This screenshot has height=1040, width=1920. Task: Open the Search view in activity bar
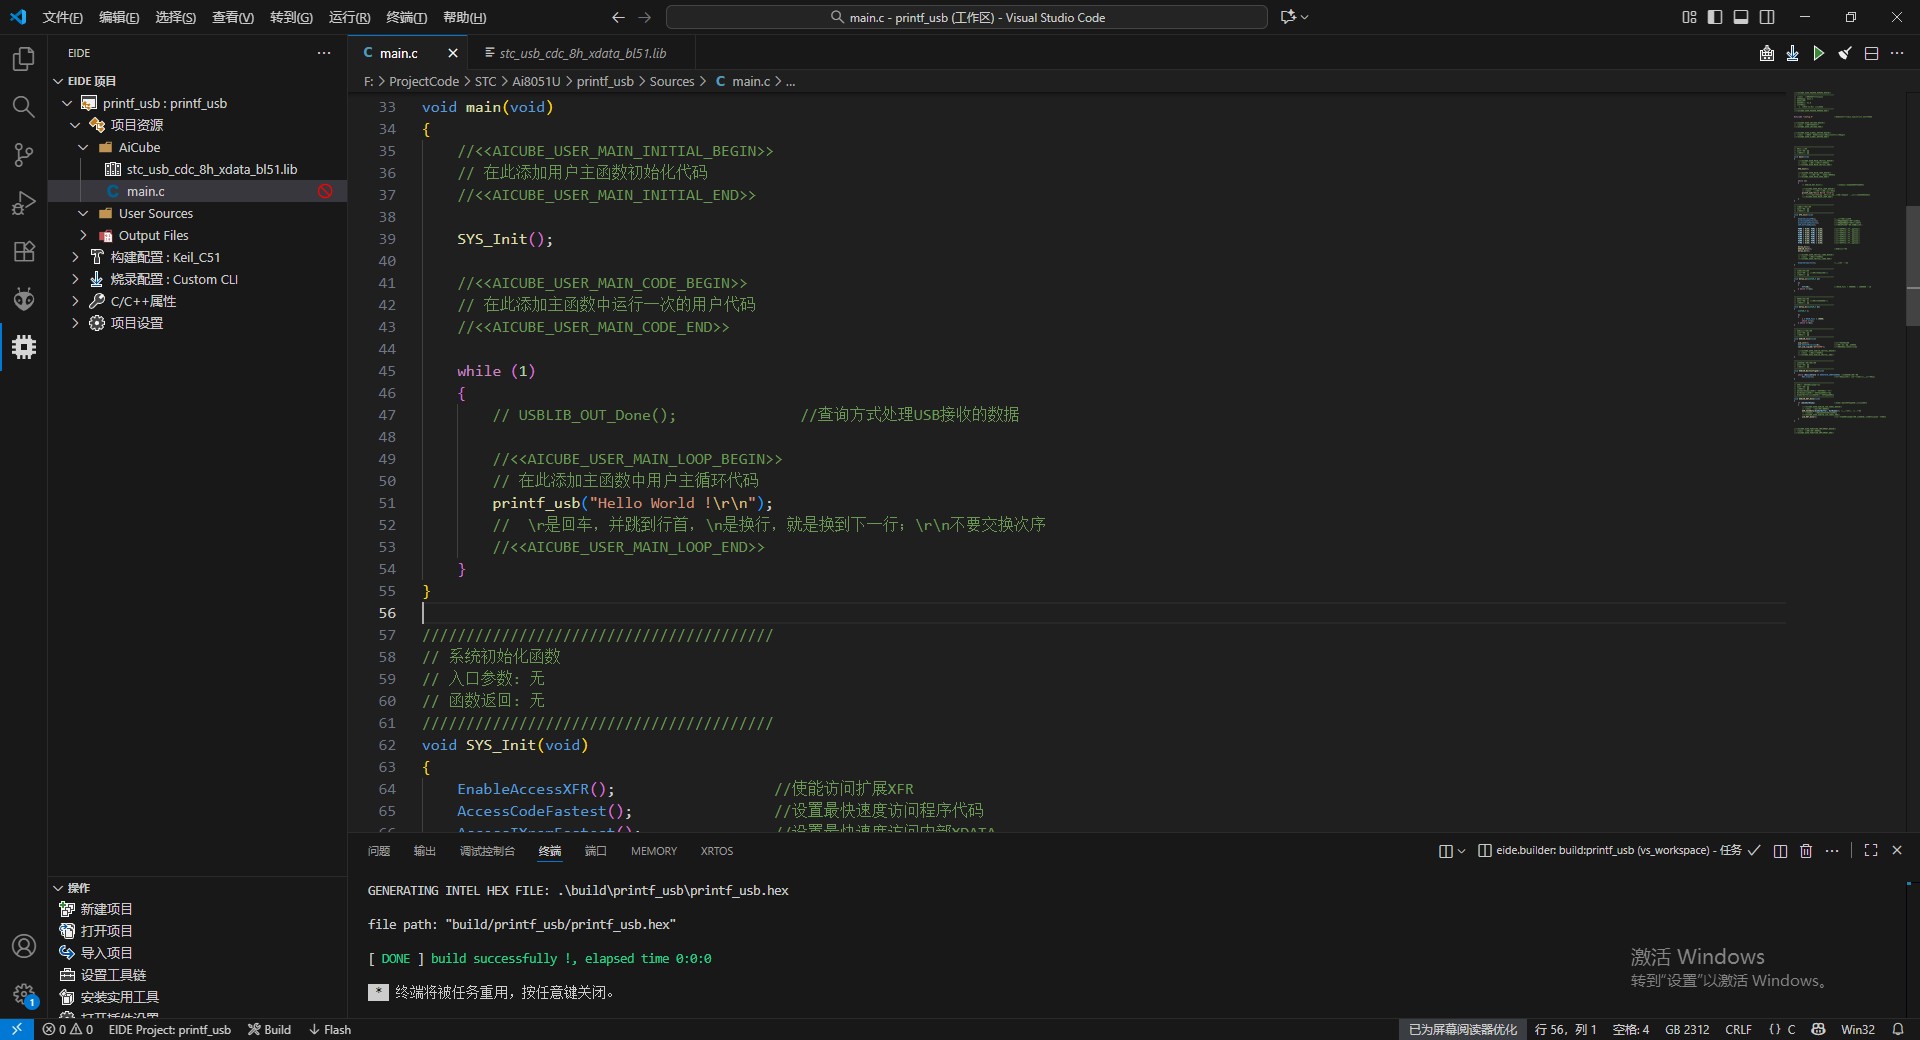coord(23,107)
